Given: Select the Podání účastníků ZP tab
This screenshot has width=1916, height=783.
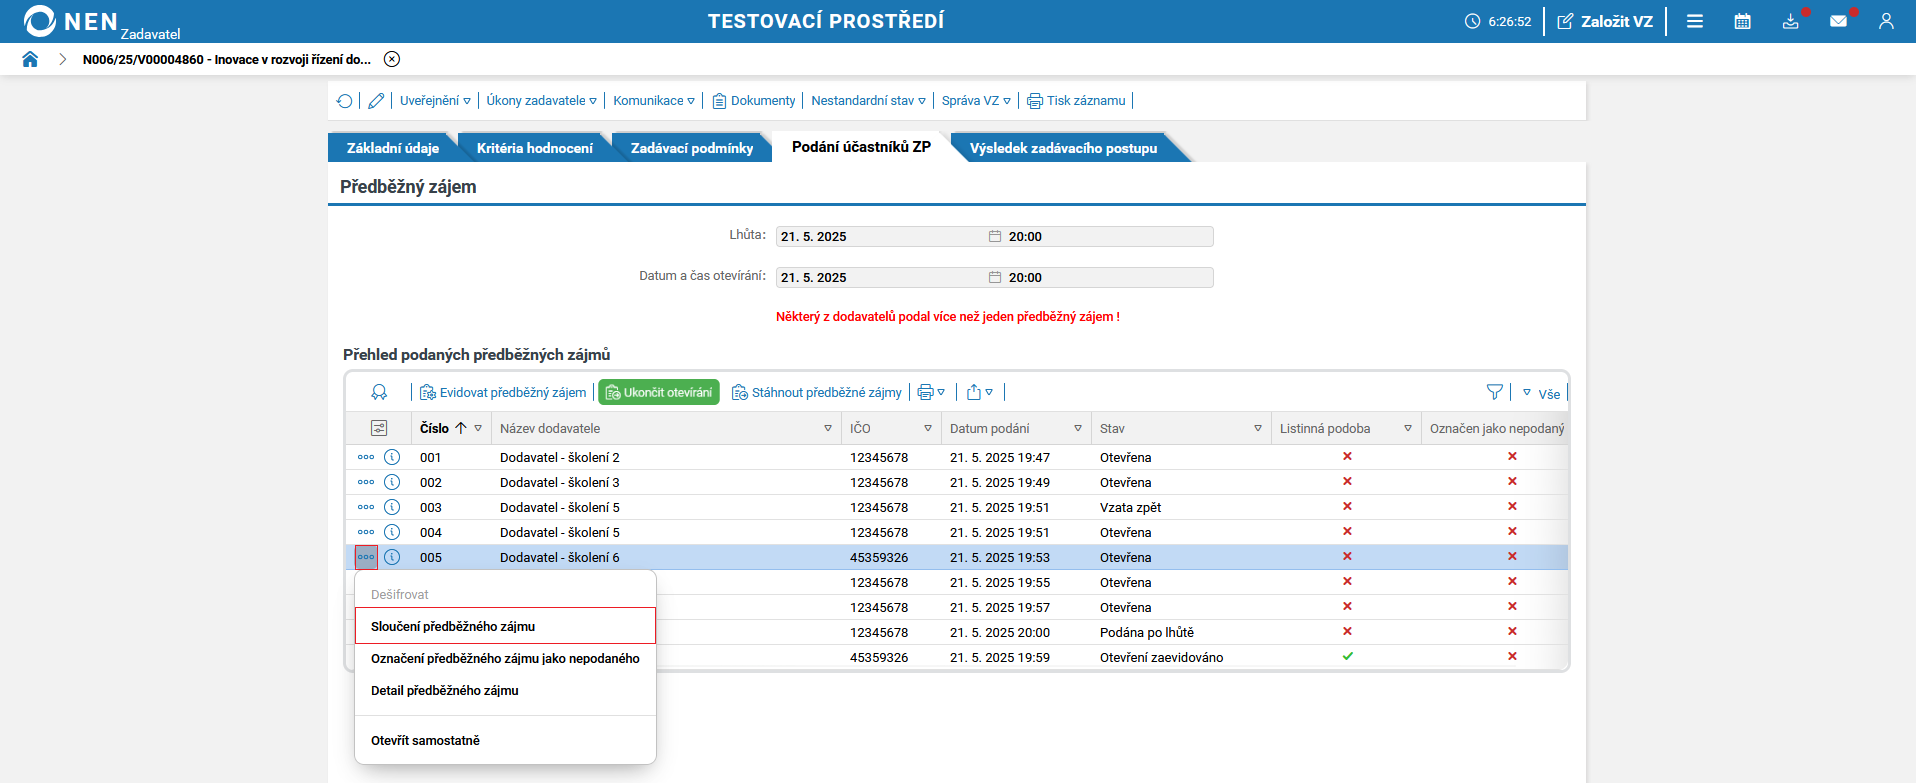Looking at the screenshot, I should tap(861, 147).
